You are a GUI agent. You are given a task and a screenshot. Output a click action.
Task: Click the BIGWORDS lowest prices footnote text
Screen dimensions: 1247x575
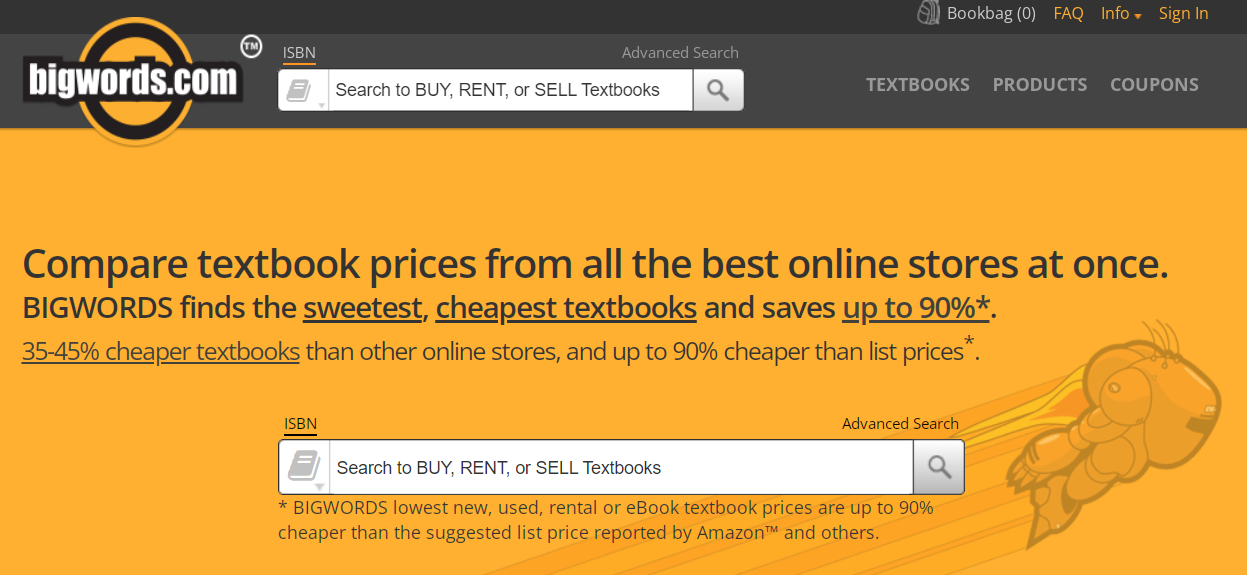[x=606, y=520]
